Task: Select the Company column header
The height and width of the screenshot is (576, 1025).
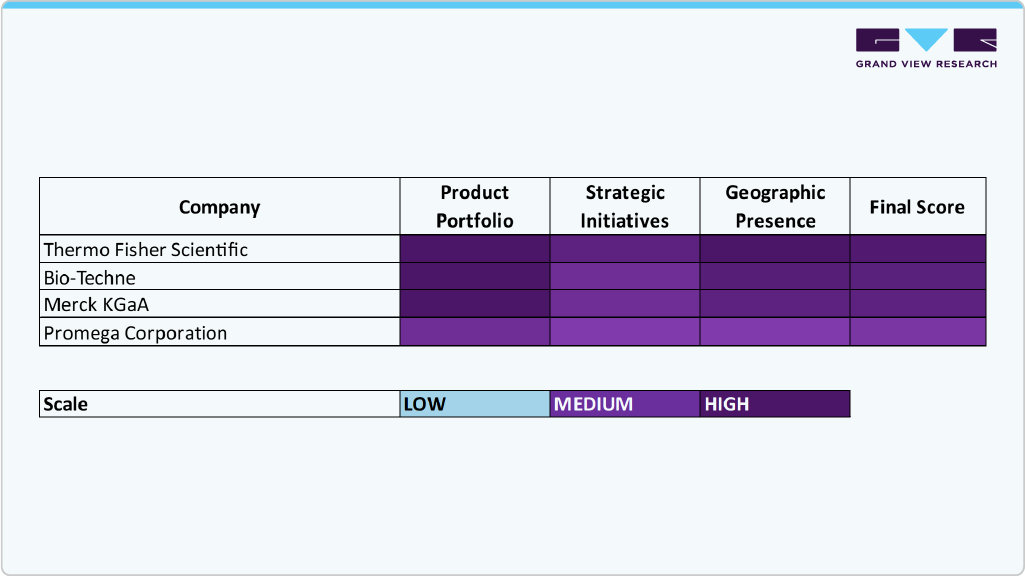Action: coord(219,207)
